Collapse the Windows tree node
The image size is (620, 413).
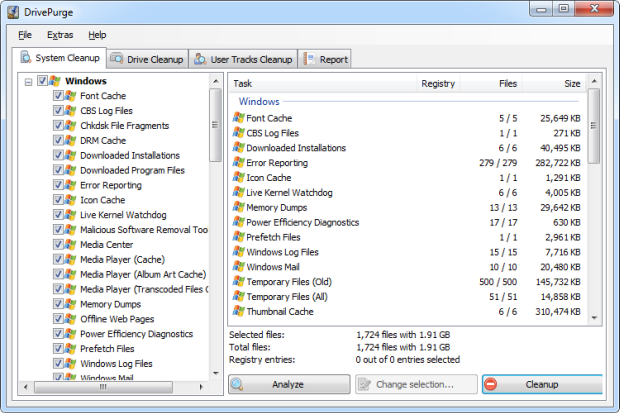(x=28, y=82)
